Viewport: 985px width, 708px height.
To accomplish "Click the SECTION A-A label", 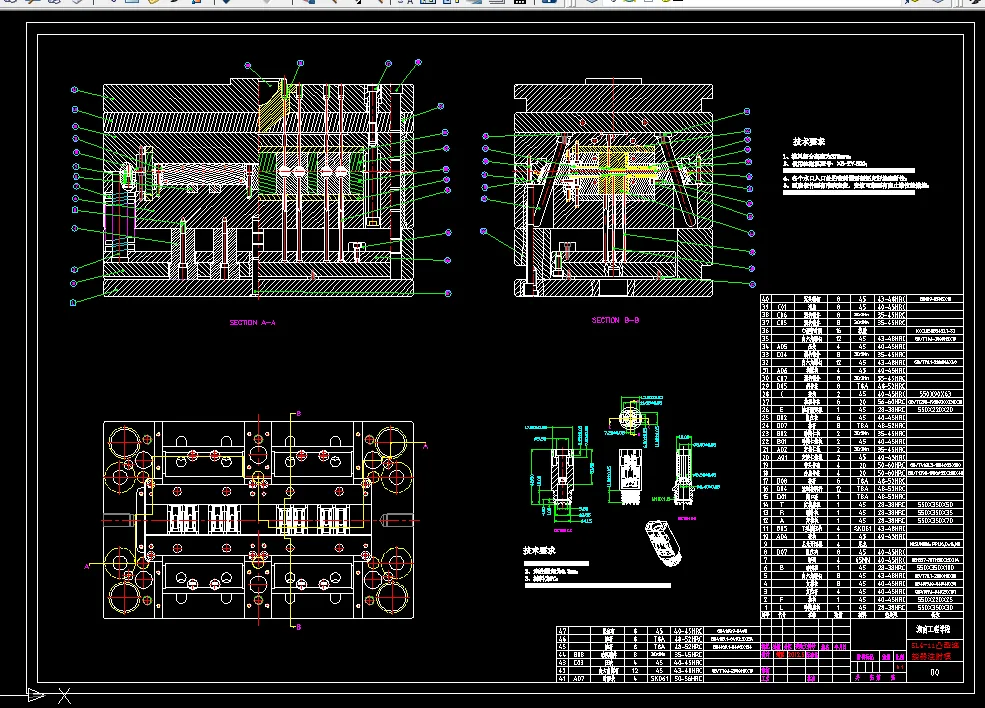I will [x=253, y=322].
